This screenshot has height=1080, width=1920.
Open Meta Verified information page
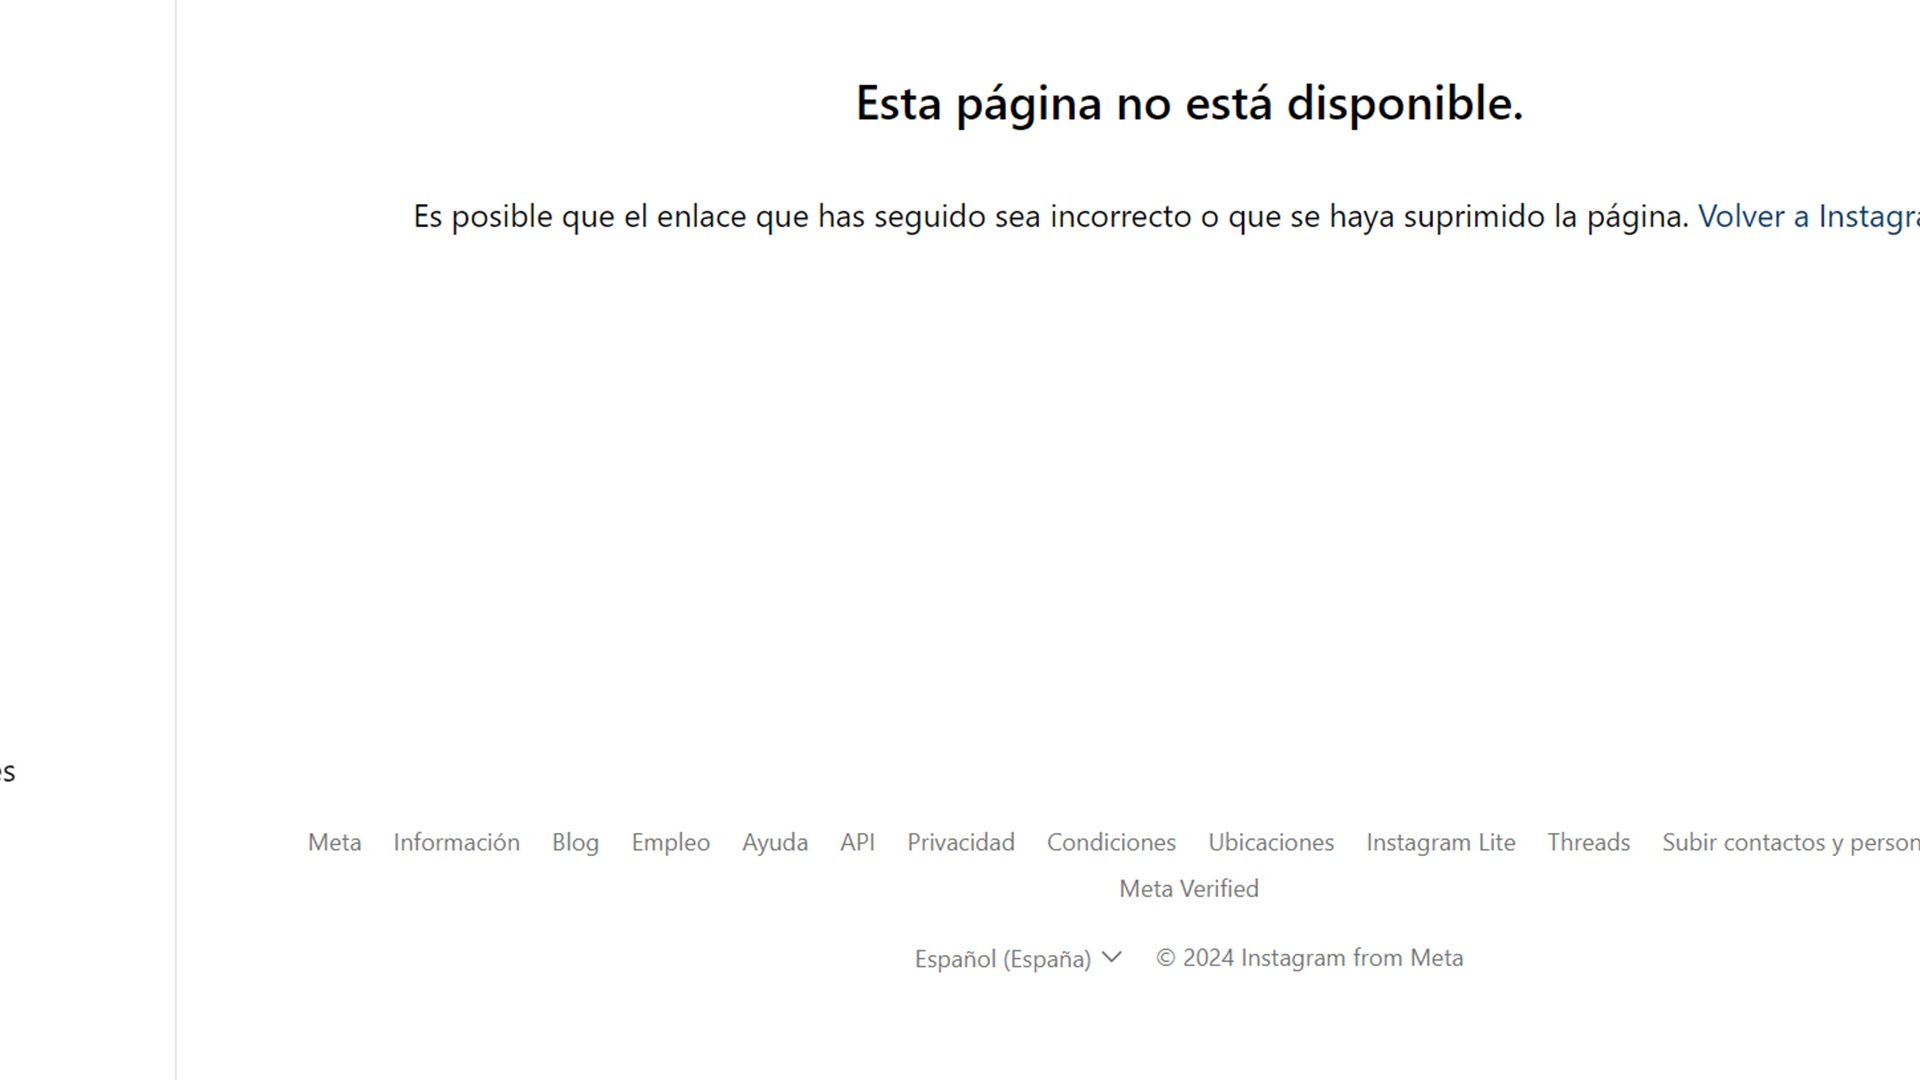tap(1188, 887)
